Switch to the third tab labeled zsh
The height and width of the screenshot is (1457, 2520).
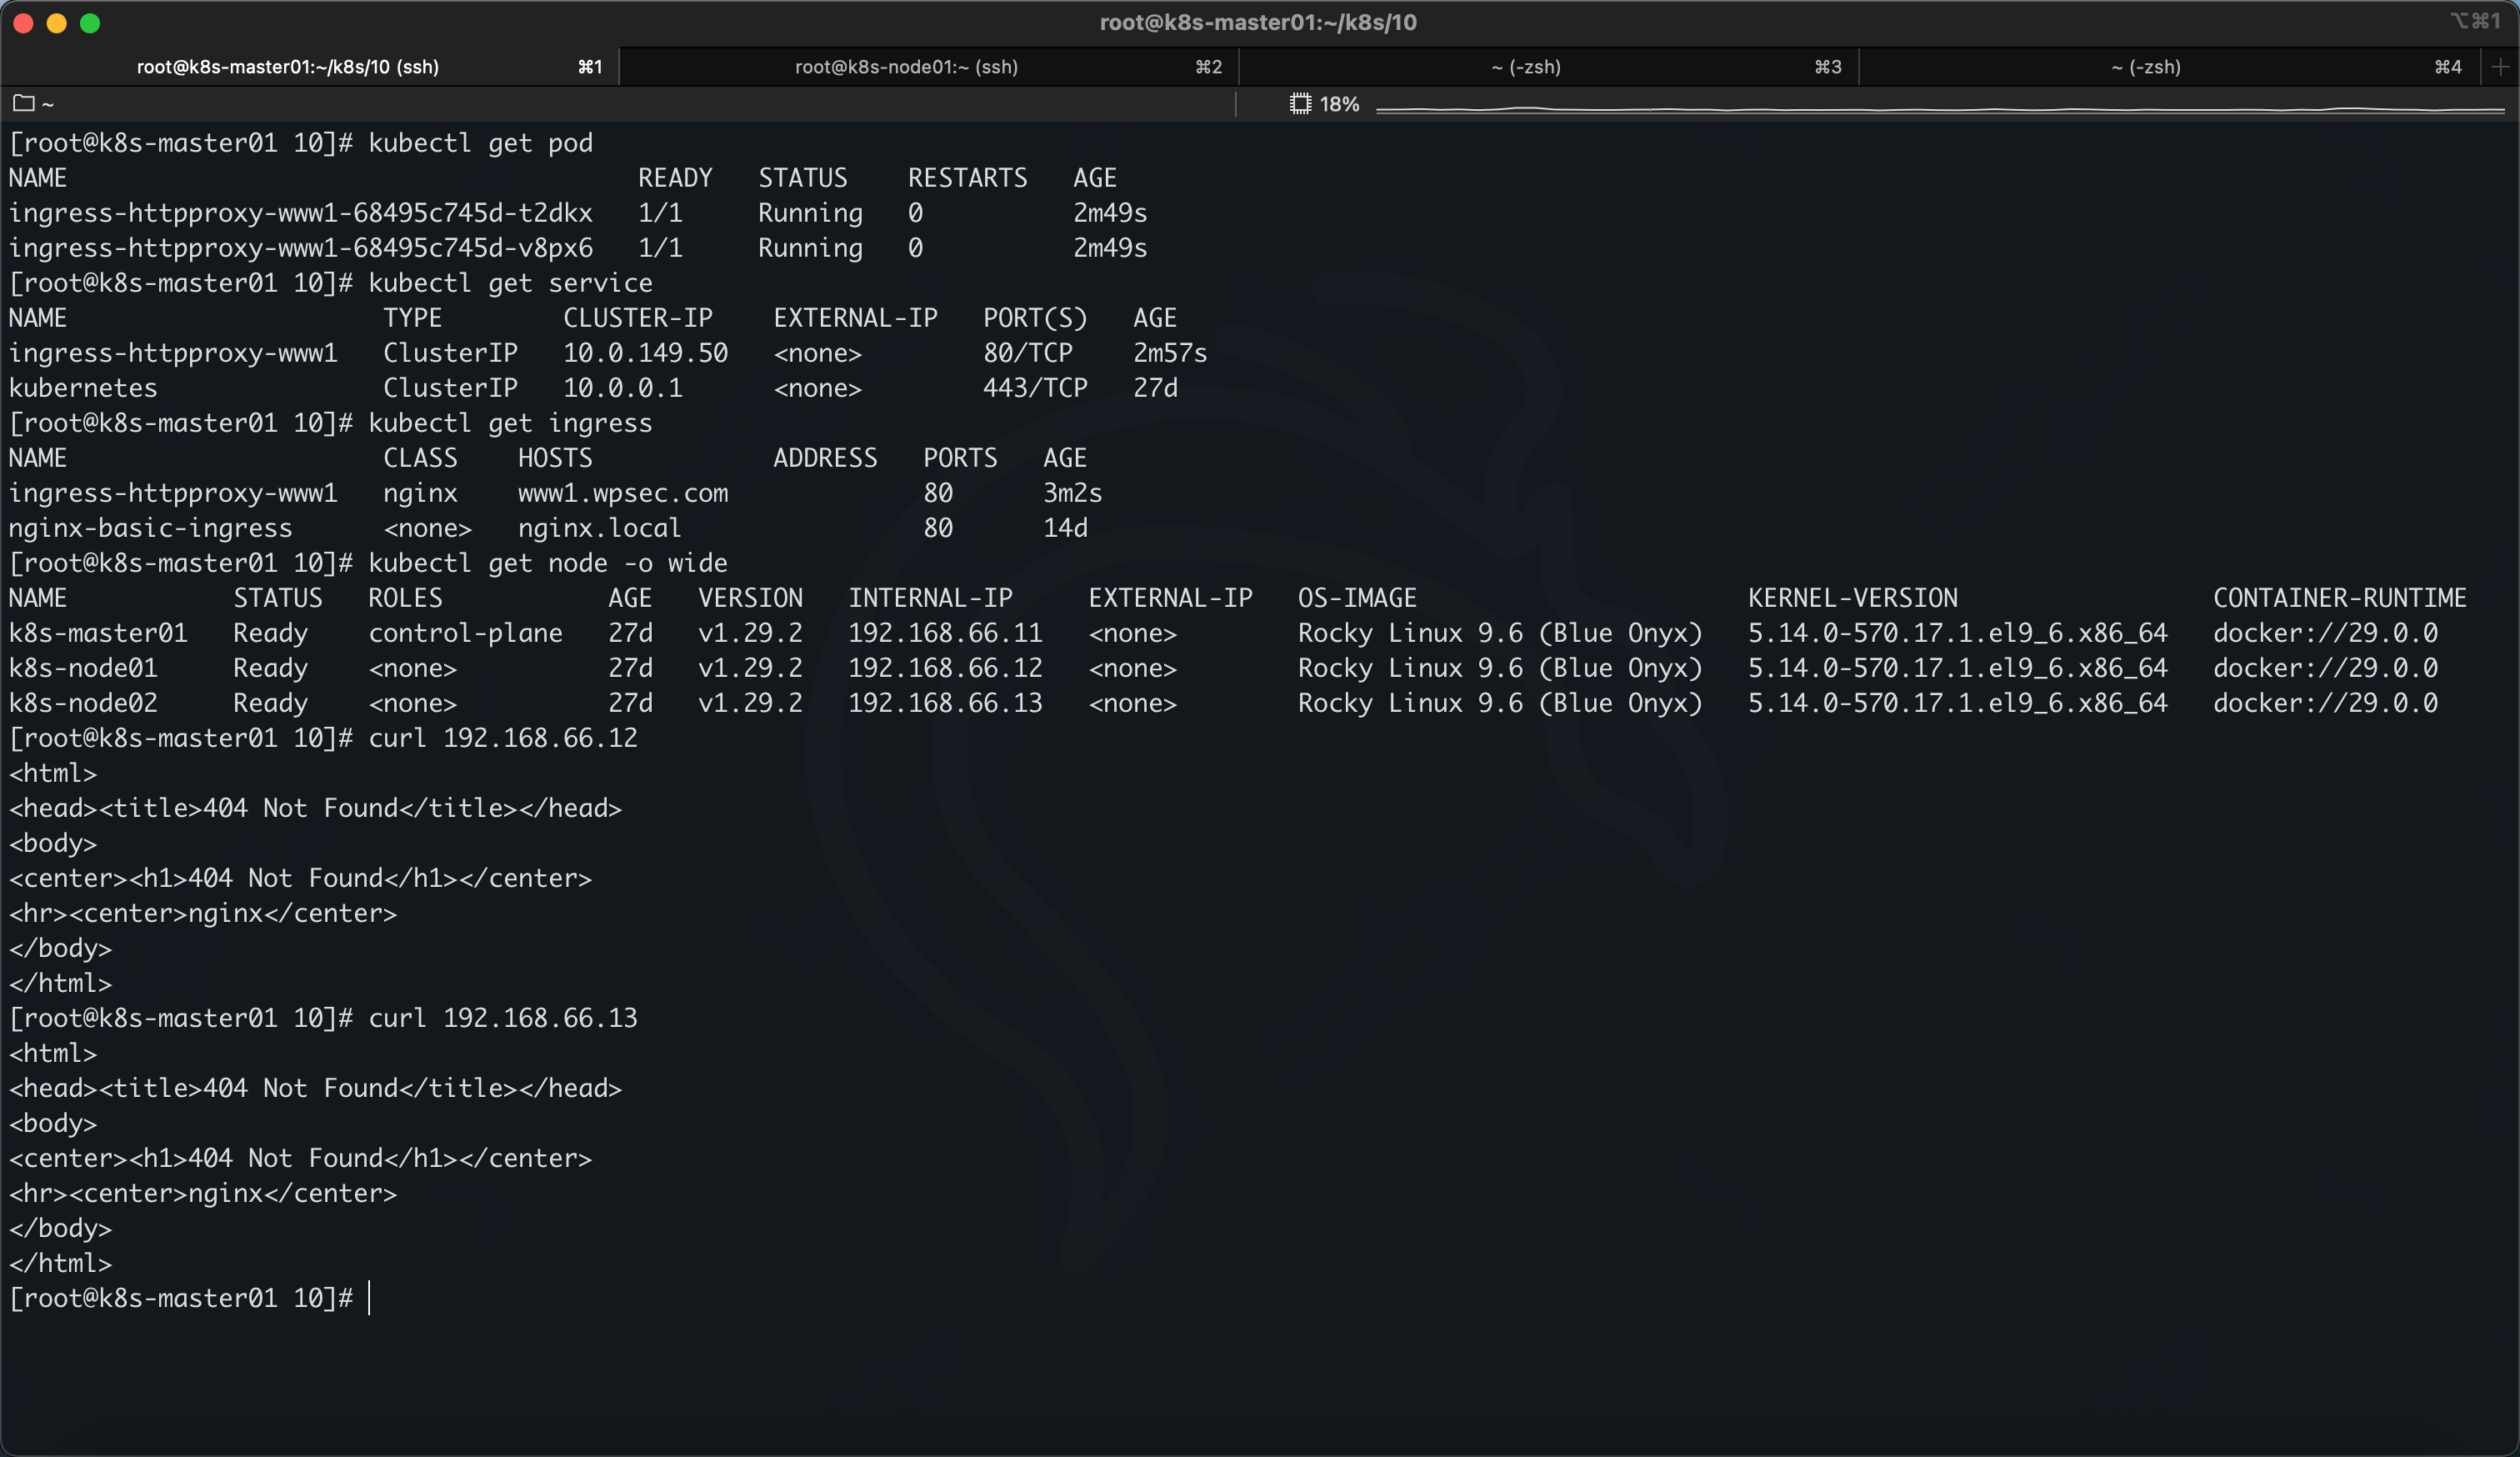(1525, 67)
